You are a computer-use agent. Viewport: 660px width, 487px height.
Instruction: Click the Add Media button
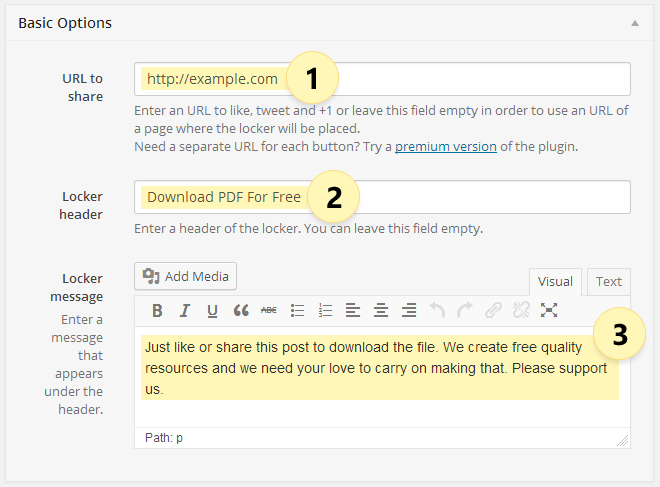[186, 276]
